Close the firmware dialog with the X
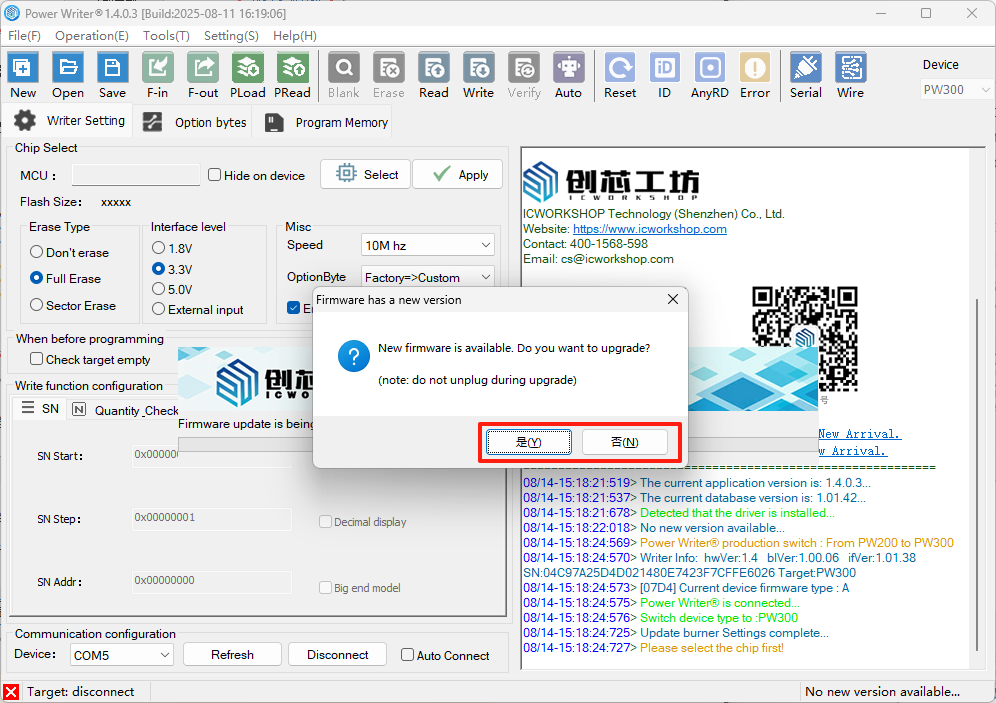This screenshot has height=703, width=996. coord(673,299)
